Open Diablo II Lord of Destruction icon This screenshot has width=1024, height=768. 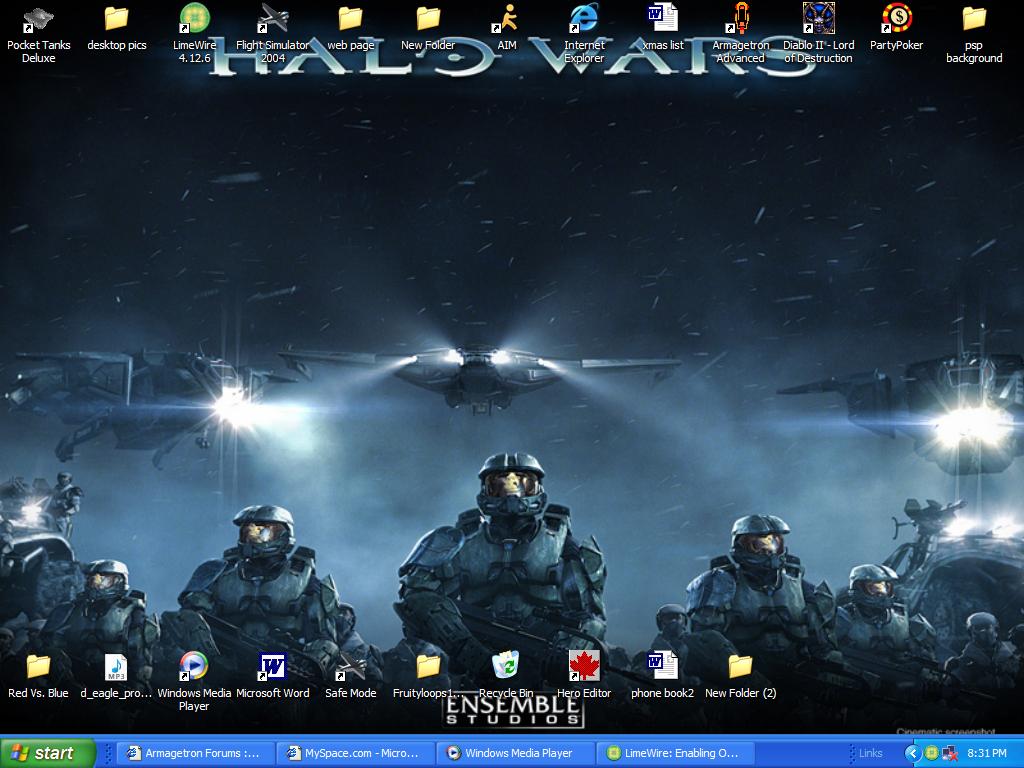click(818, 20)
